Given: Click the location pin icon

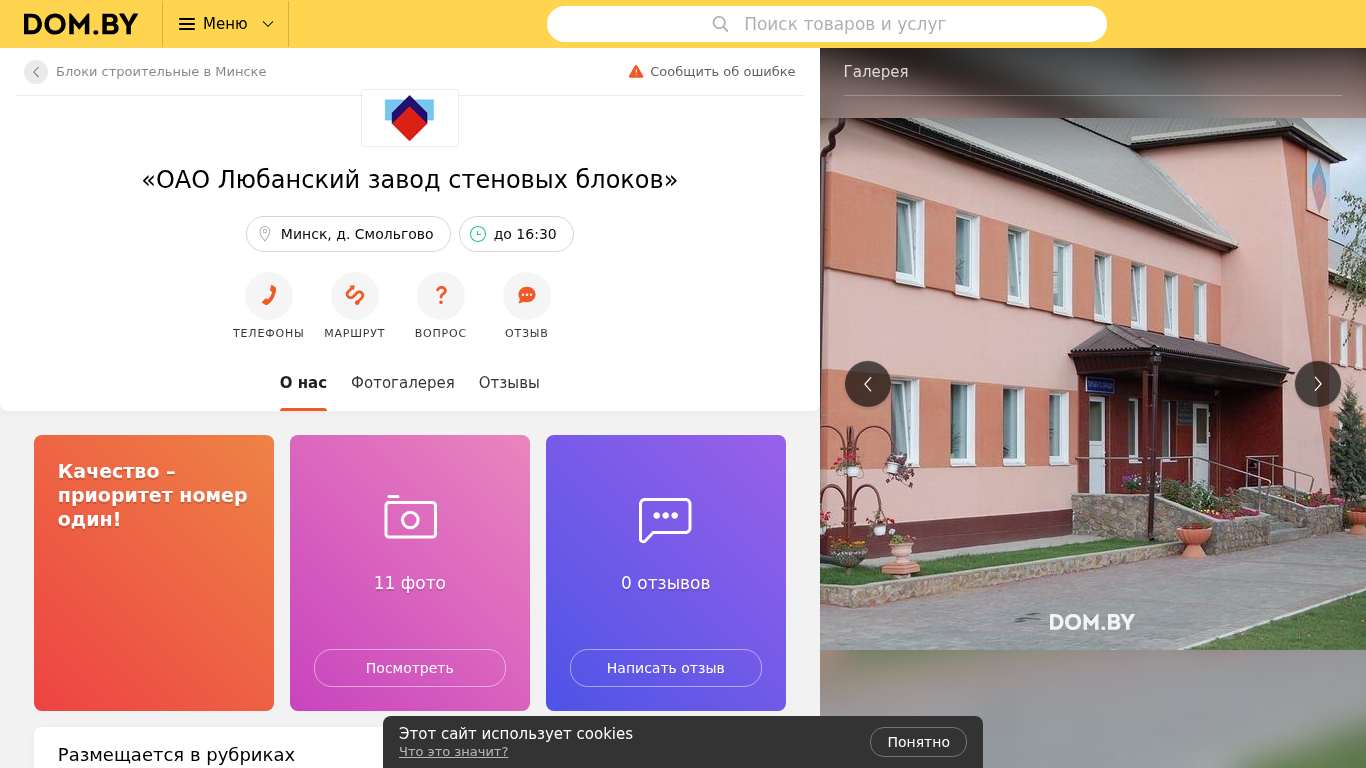Looking at the screenshot, I should point(265,234).
